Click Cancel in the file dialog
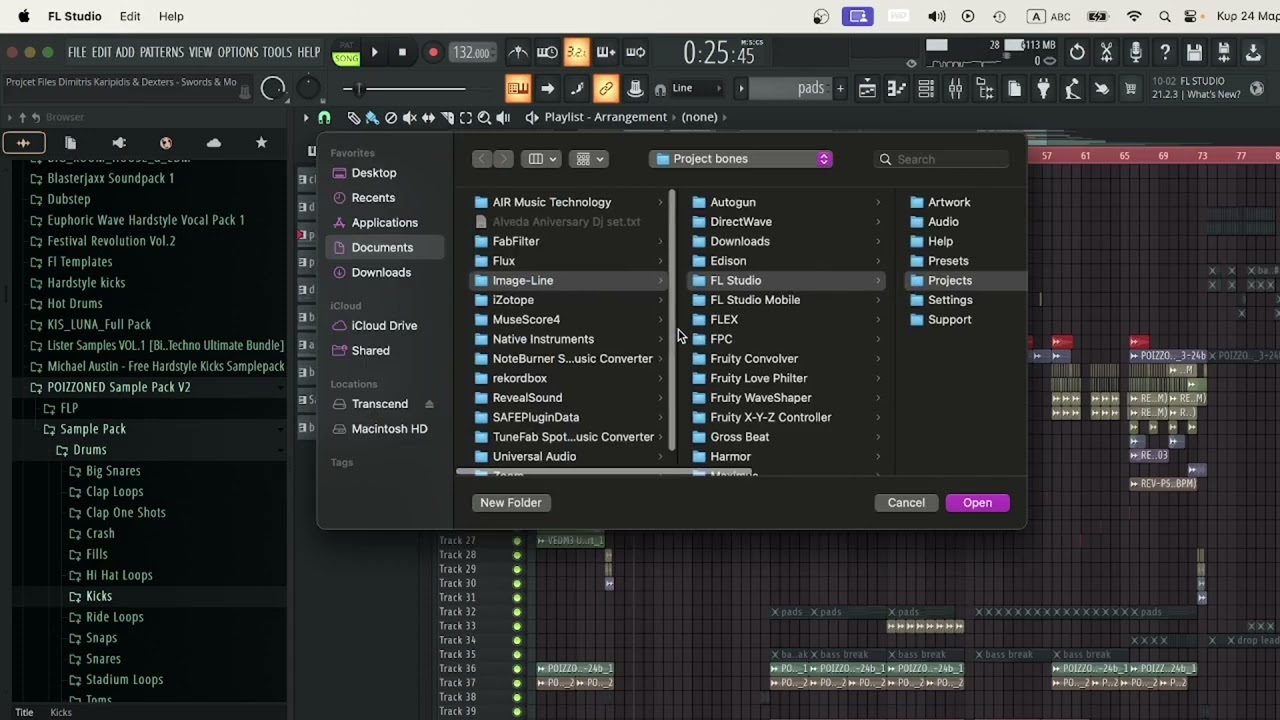 (906, 503)
